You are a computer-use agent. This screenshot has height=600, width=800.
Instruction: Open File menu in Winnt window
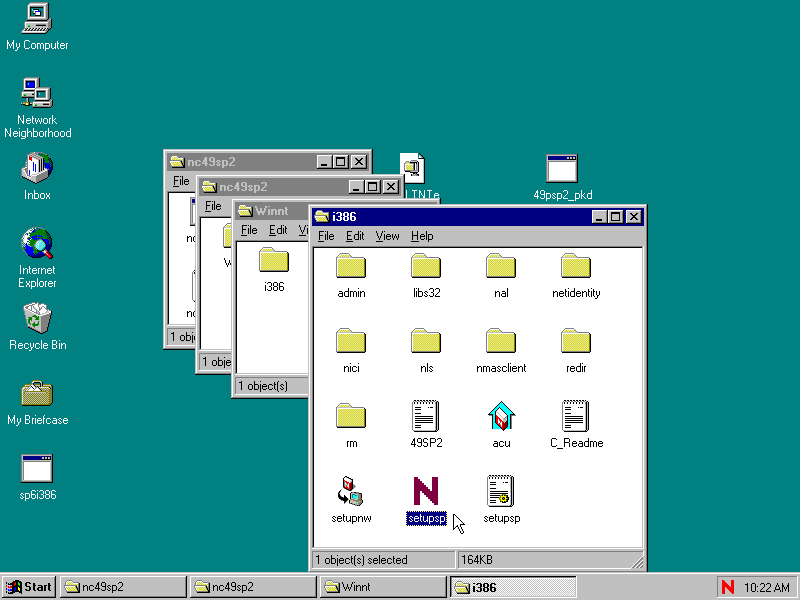pyautogui.click(x=249, y=230)
